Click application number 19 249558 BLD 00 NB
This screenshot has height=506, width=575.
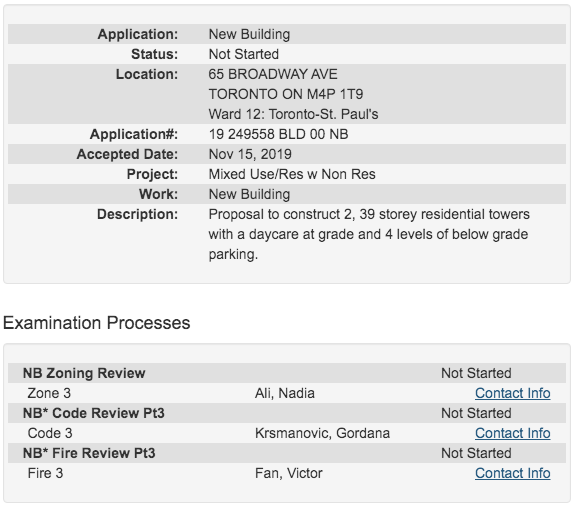[x=278, y=134]
